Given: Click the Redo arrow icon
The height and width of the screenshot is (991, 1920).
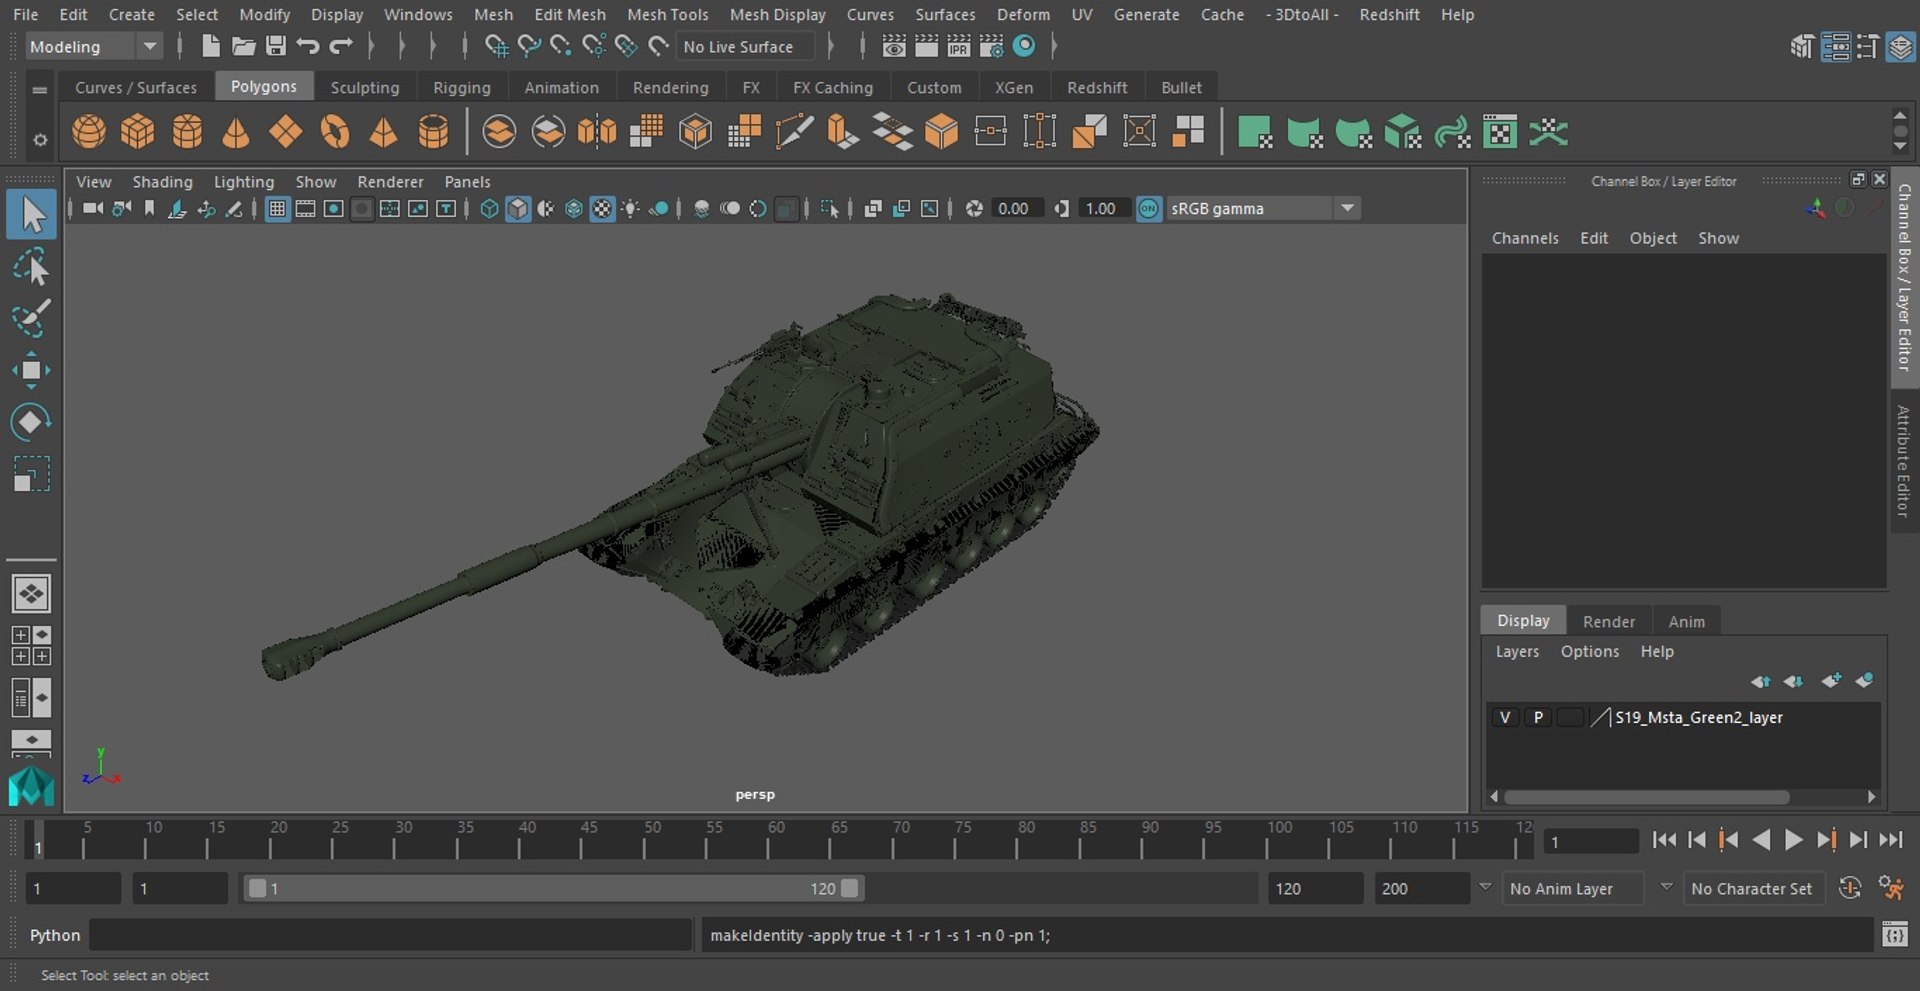Looking at the screenshot, I should [341, 46].
